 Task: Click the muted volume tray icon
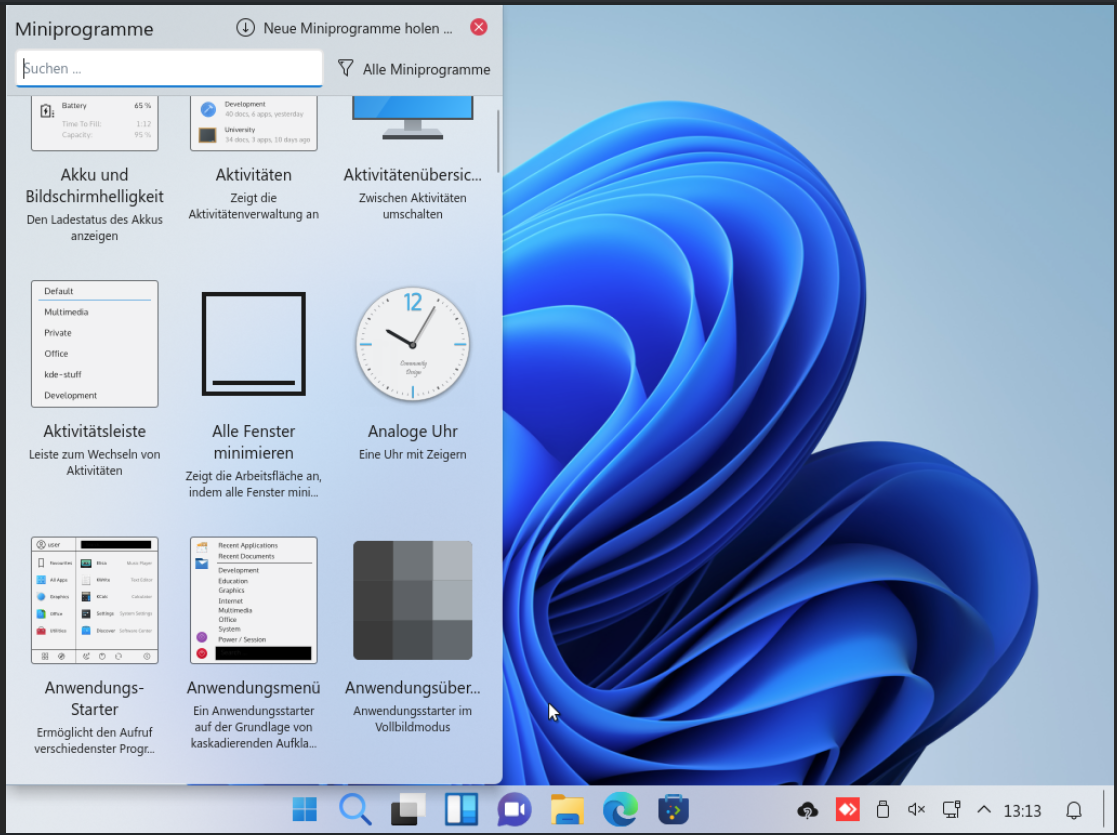(916, 809)
